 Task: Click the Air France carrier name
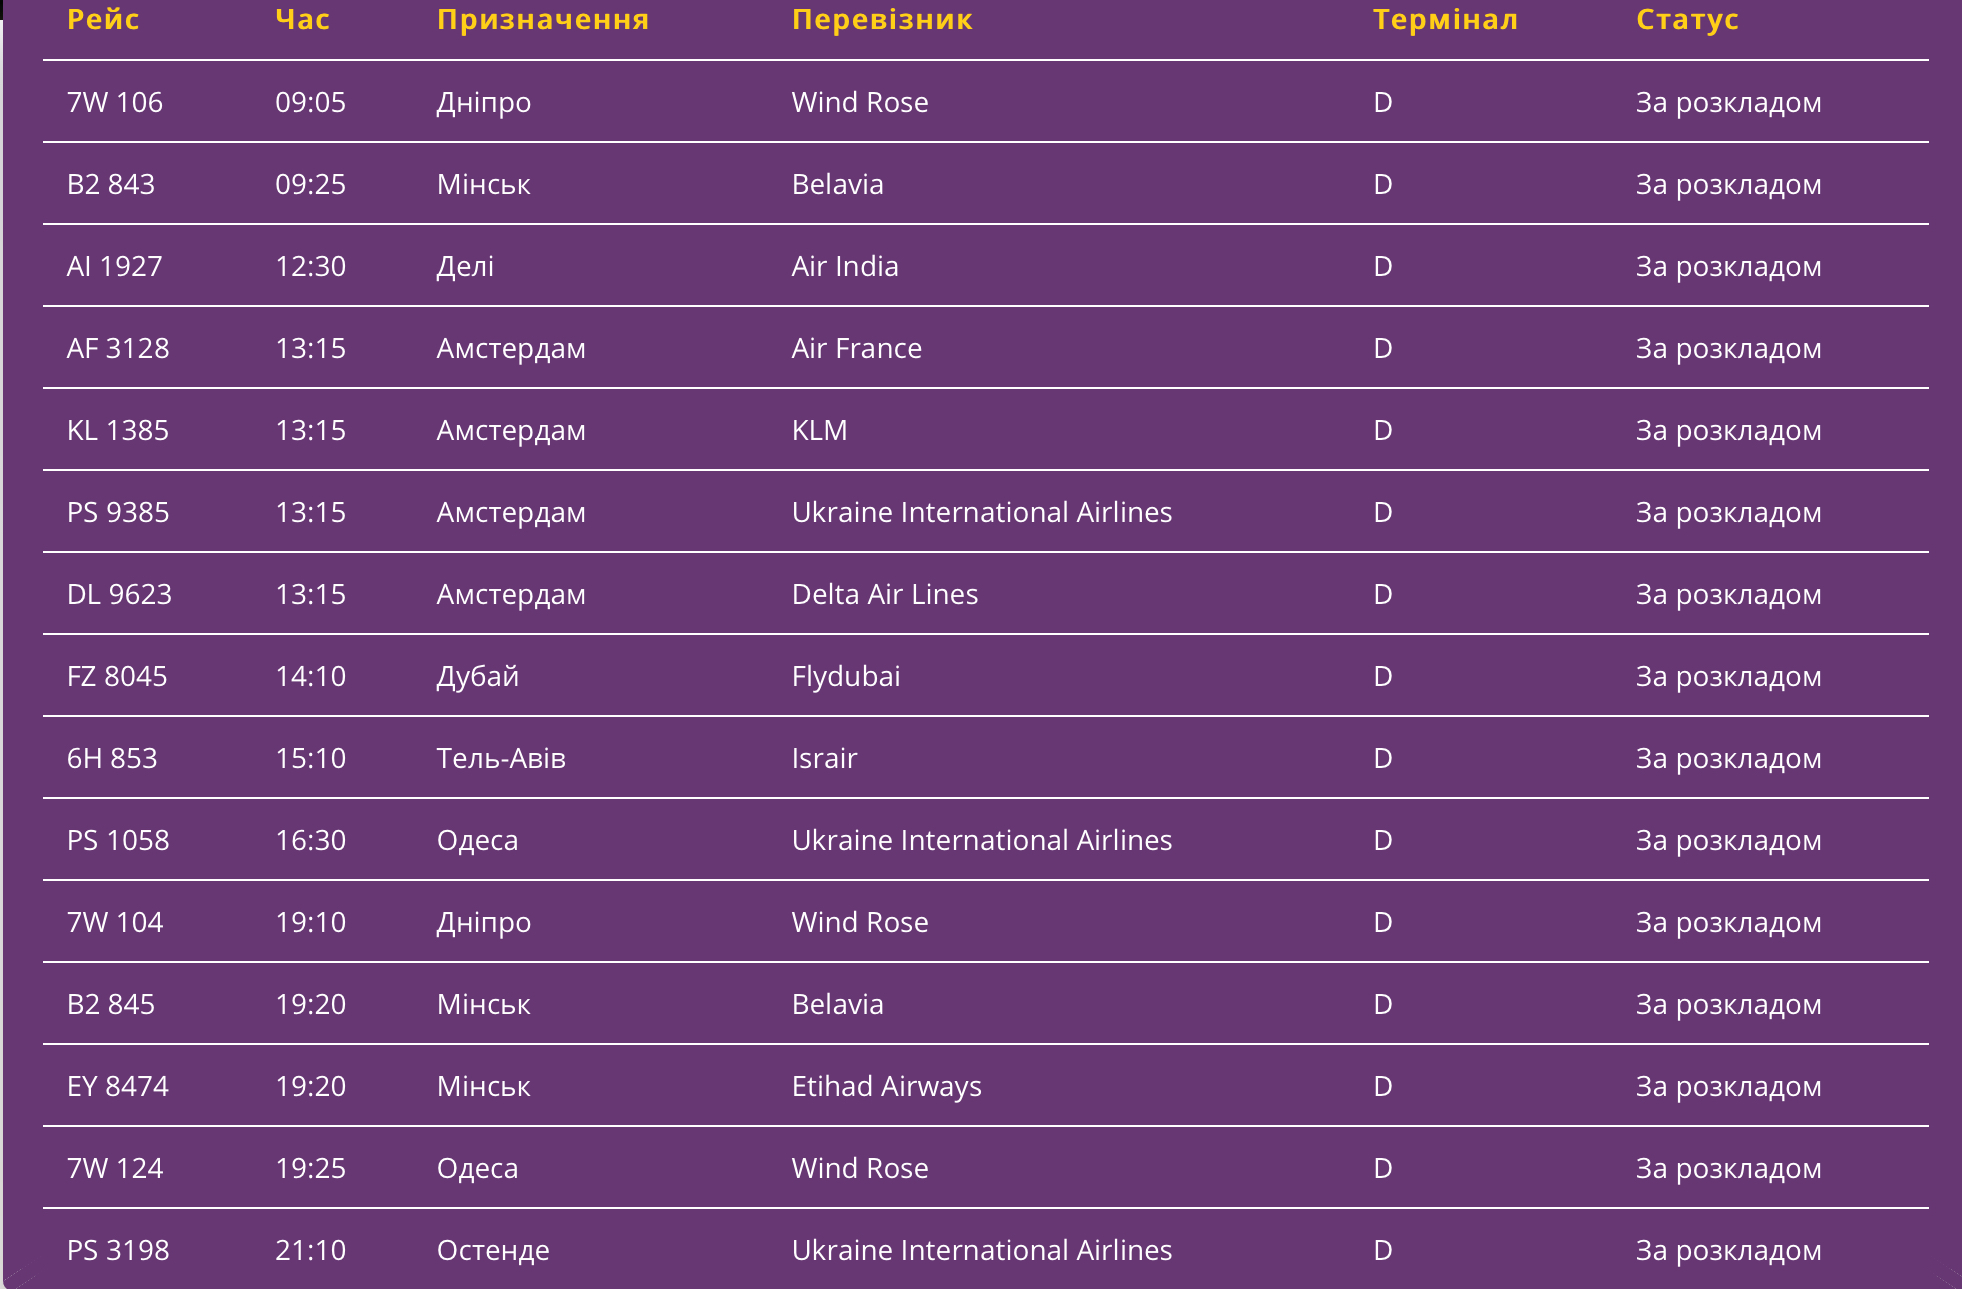(857, 348)
